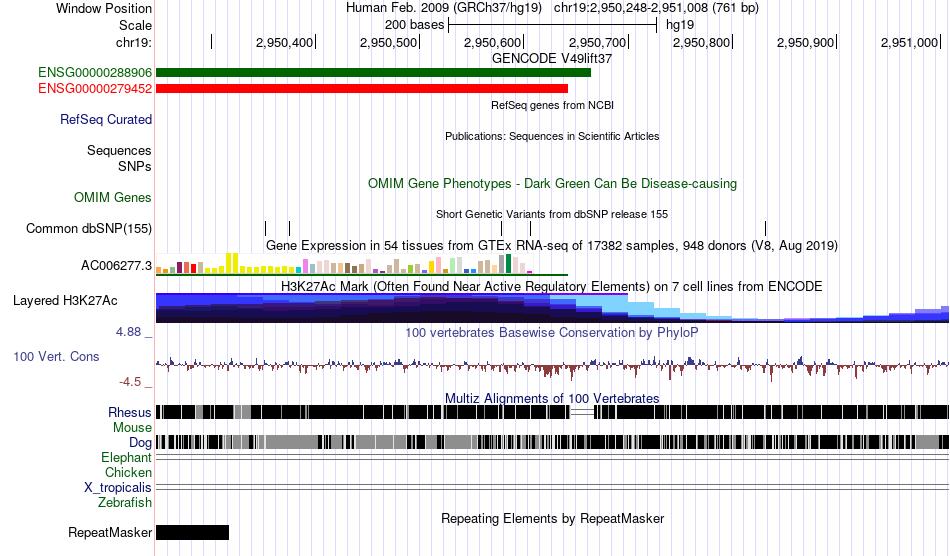Image resolution: width=950 pixels, height=556 pixels.
Task: Click the 200 bases scale bar
Action: click(x=553, y=25)
